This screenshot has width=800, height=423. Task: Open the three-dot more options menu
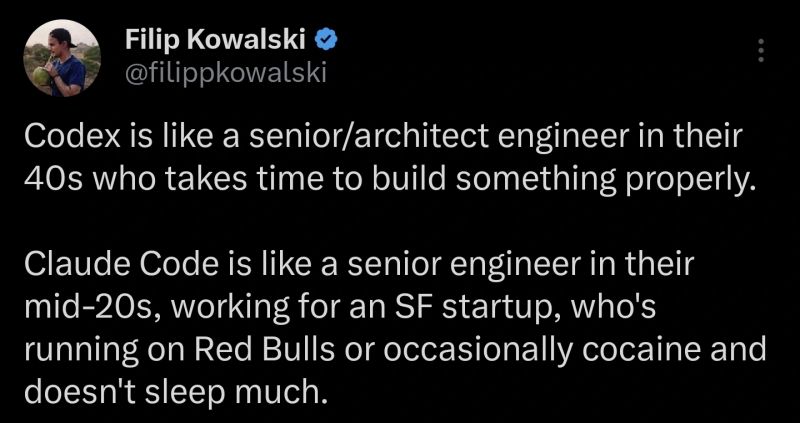760,50
